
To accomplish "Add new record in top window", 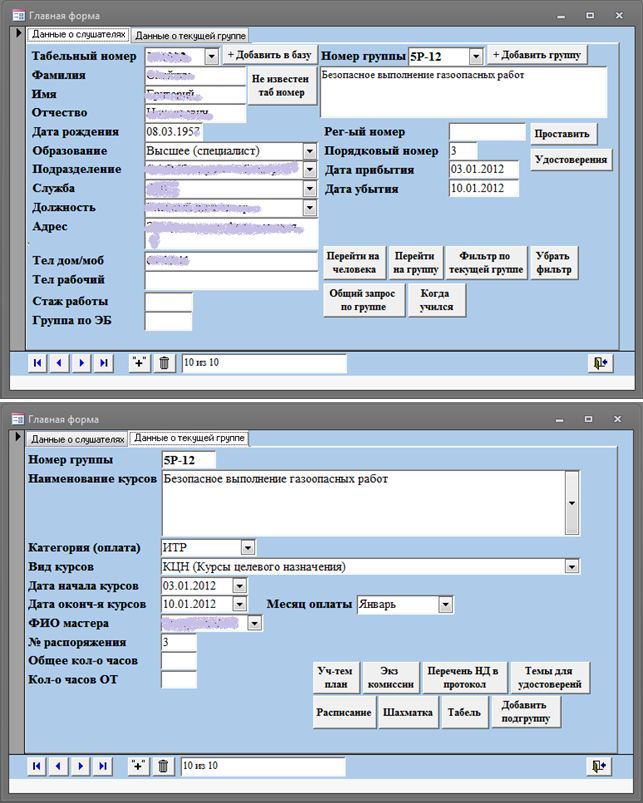I will click(x=139, y=363).
